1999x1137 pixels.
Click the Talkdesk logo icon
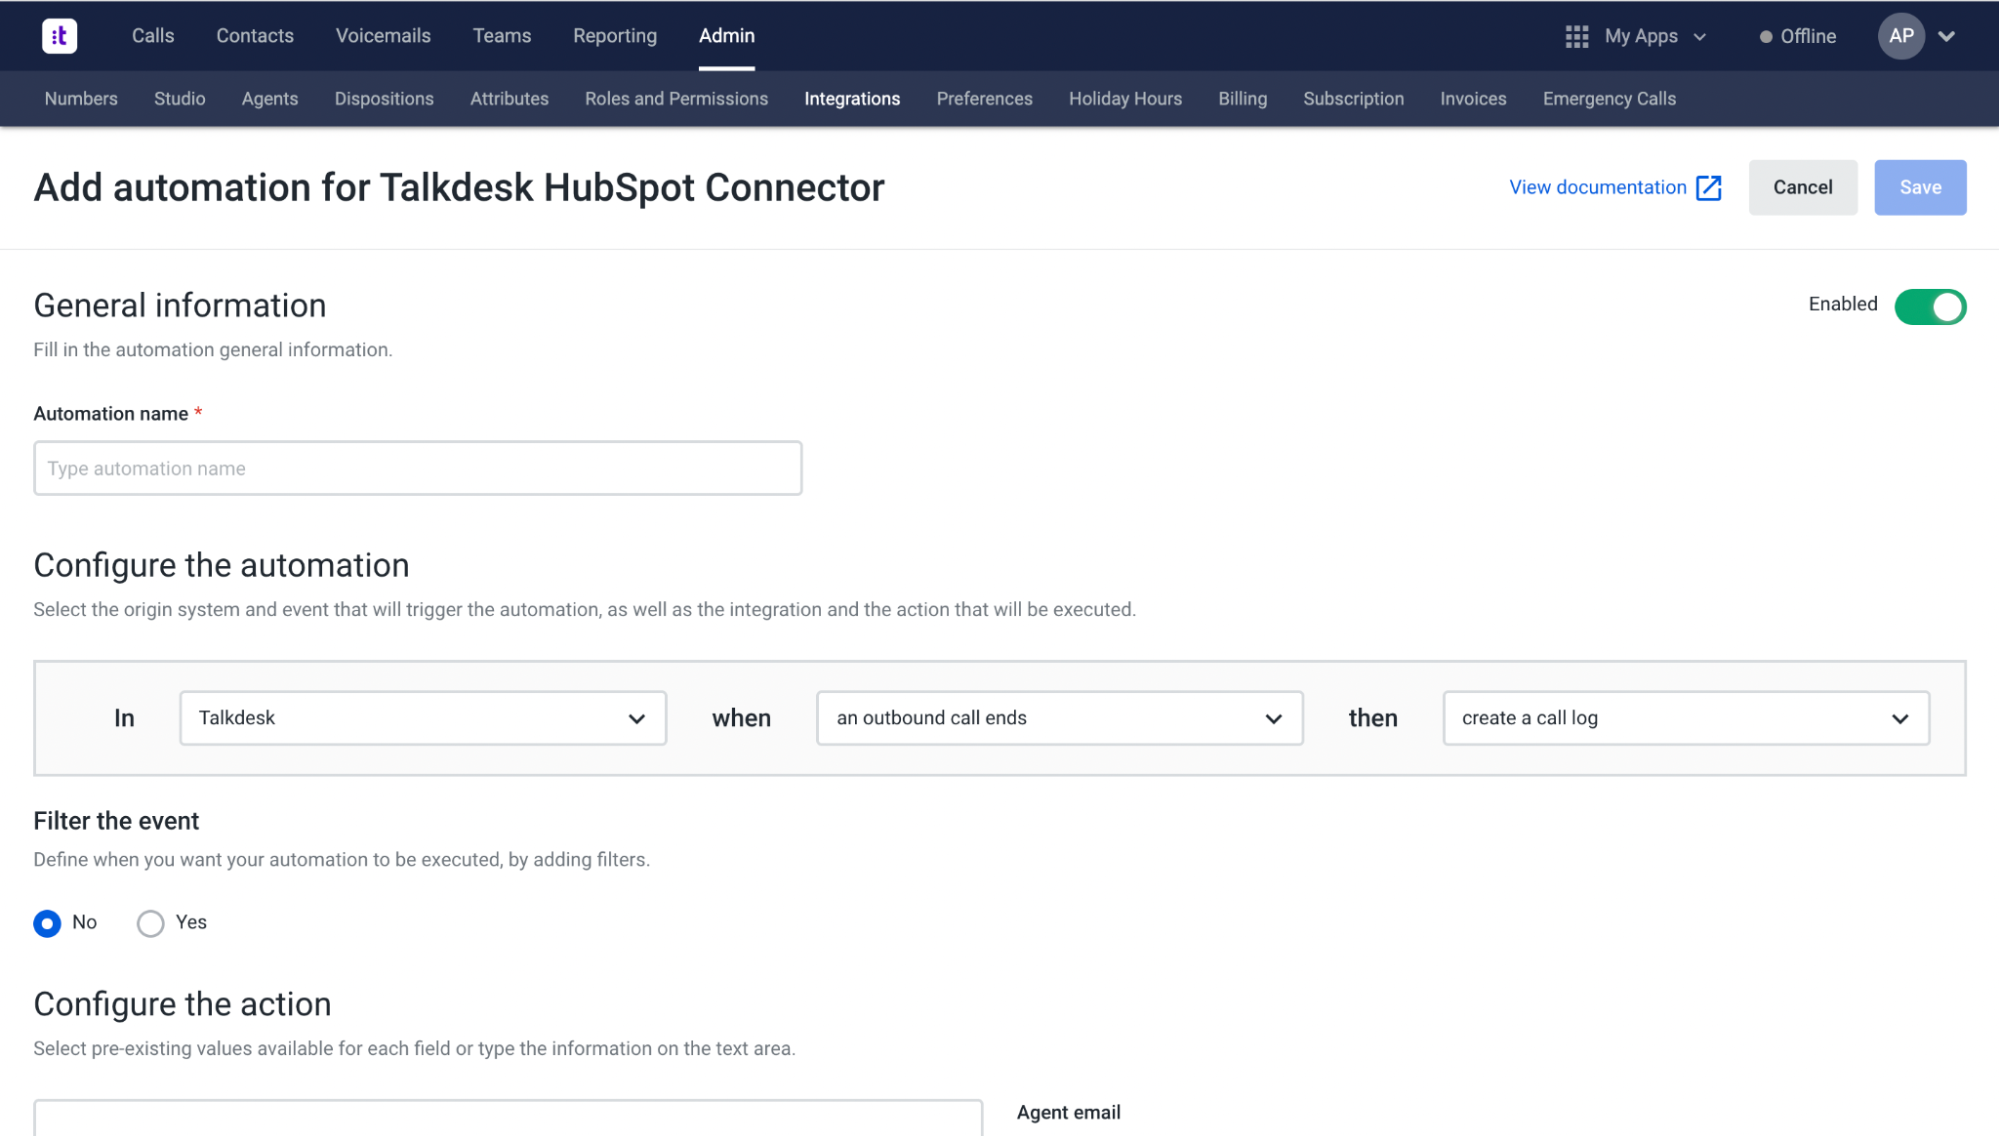click(x=59, y=36)
